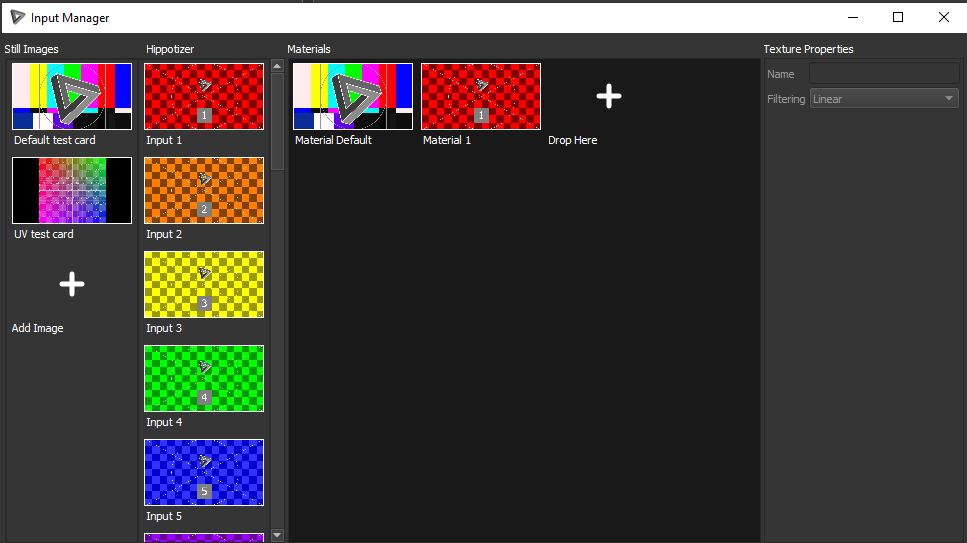Select the partially visible purple input thumbnail
This screenshot has width=967, height=543.
[204, 537]
